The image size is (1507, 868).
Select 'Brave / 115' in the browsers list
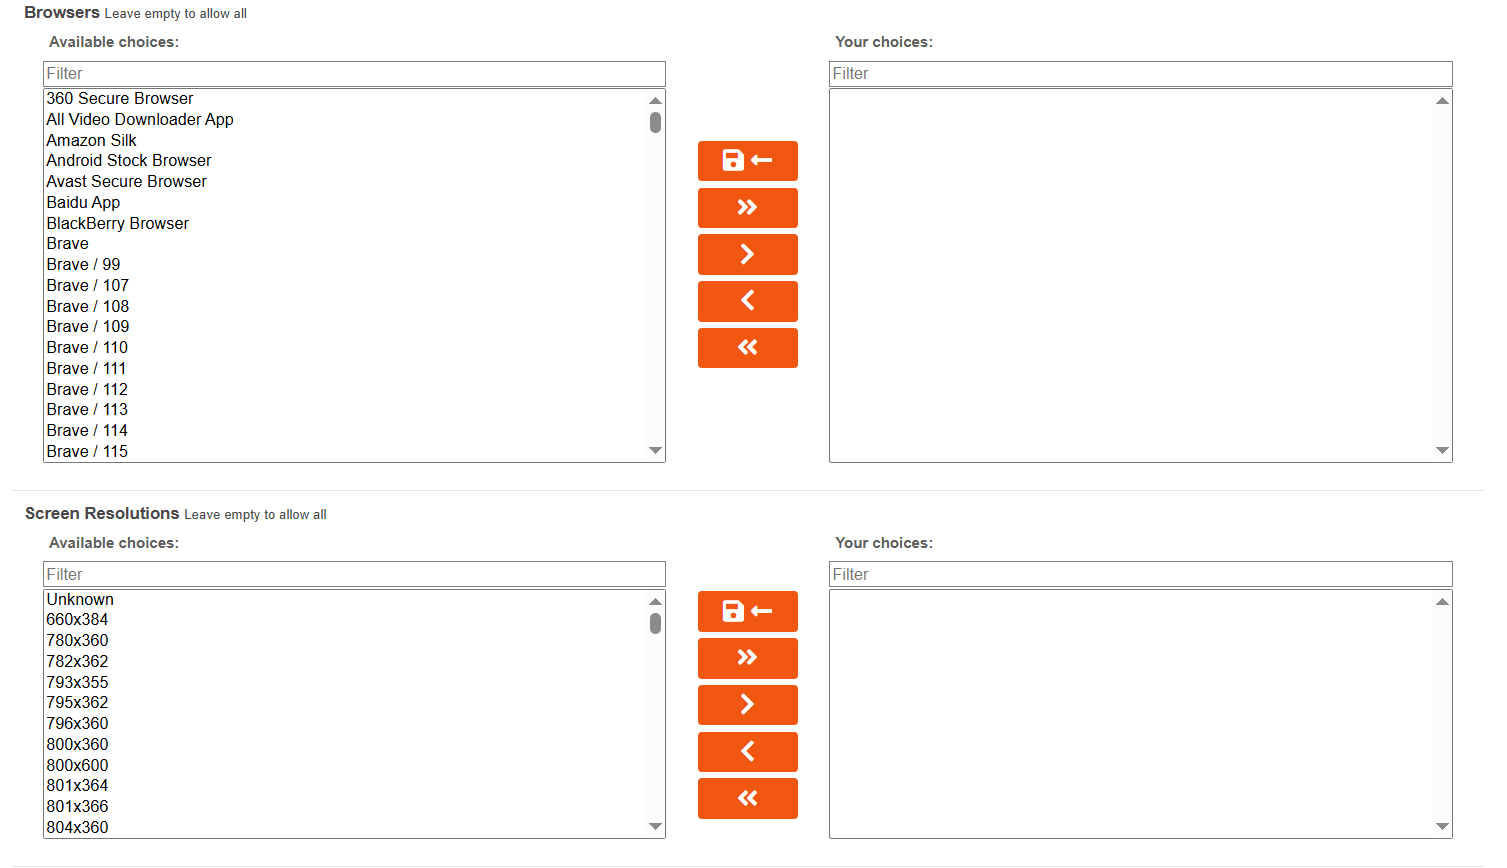[x=346, y=452]
